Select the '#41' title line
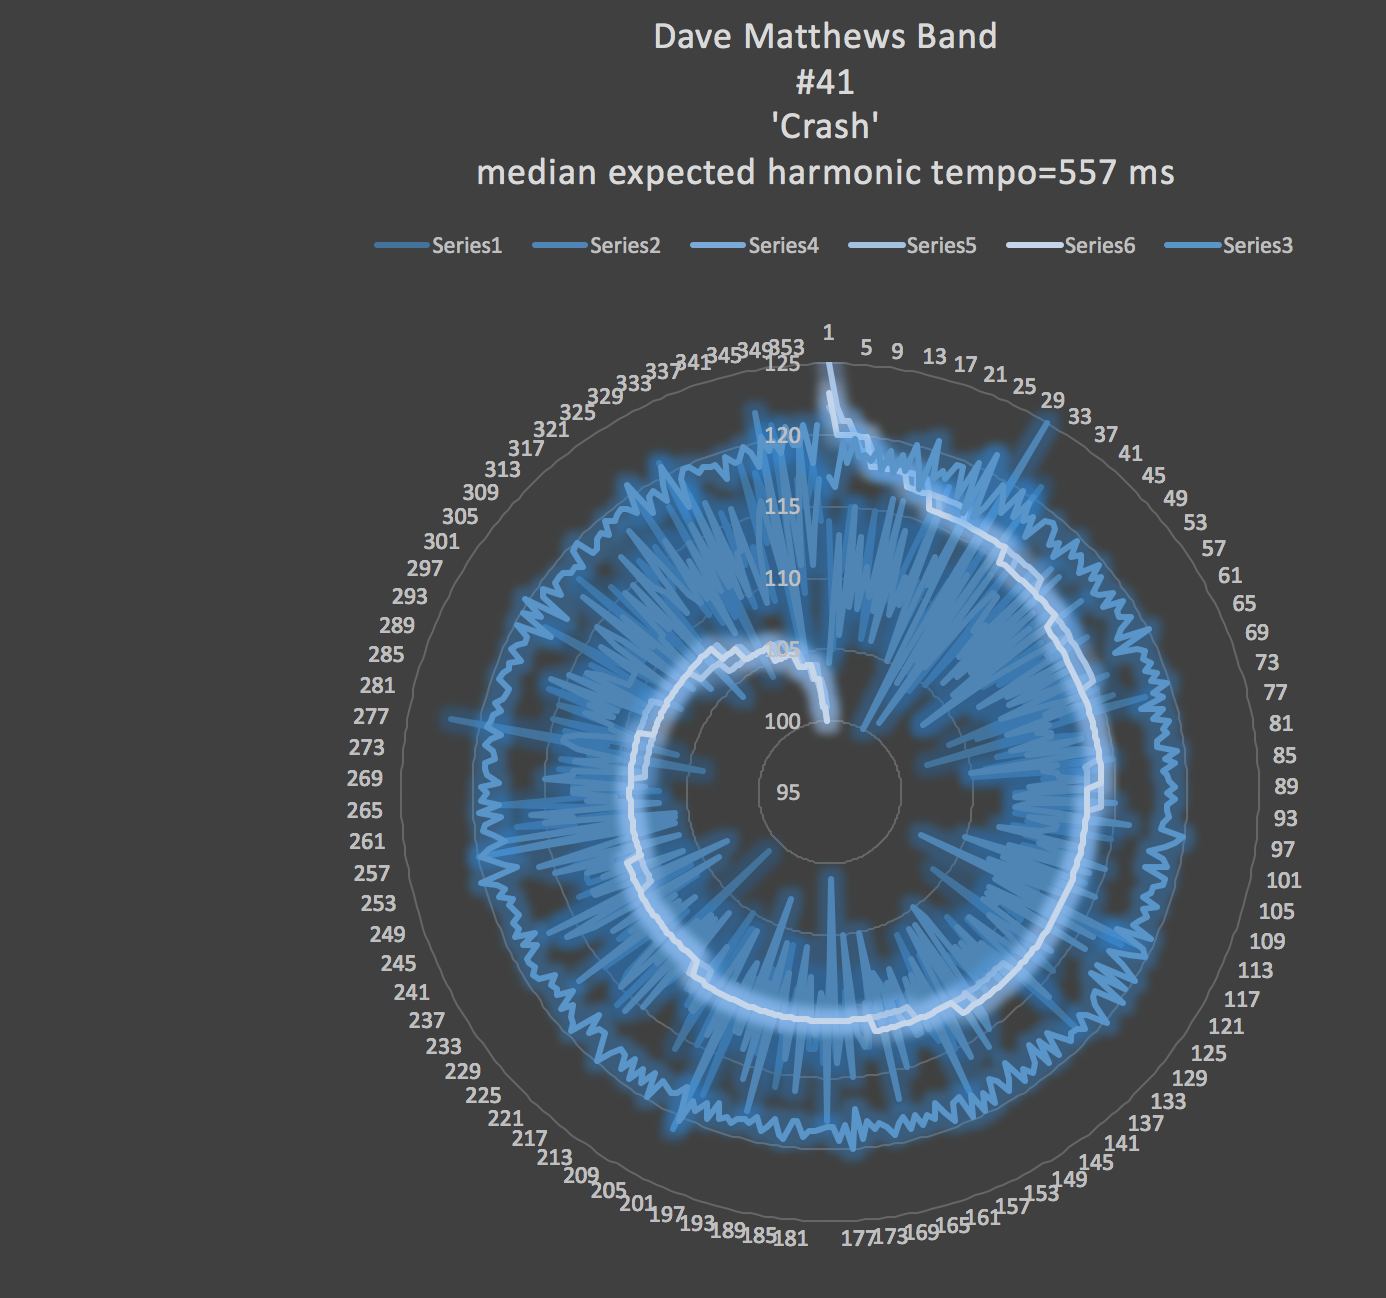This screenshot has width=1386, height=1298. 825,82
